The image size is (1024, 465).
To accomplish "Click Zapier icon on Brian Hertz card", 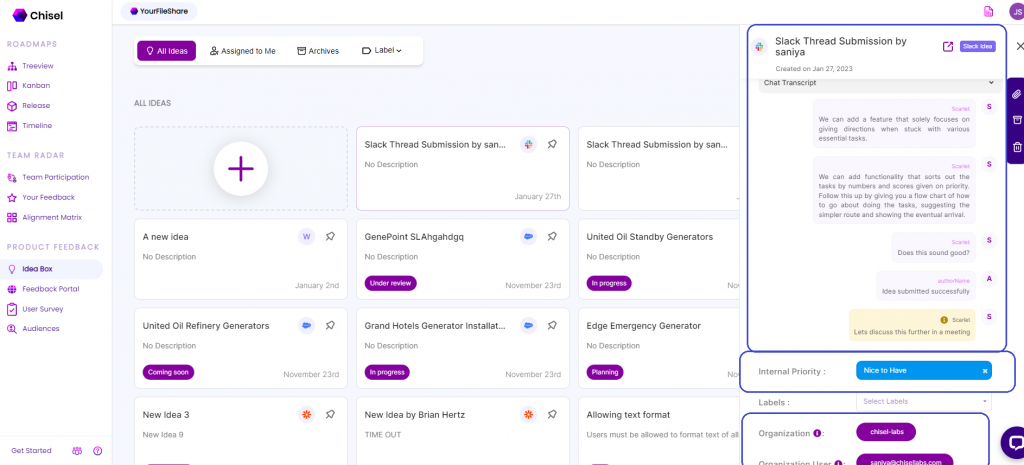I will [x=528, y=414].
